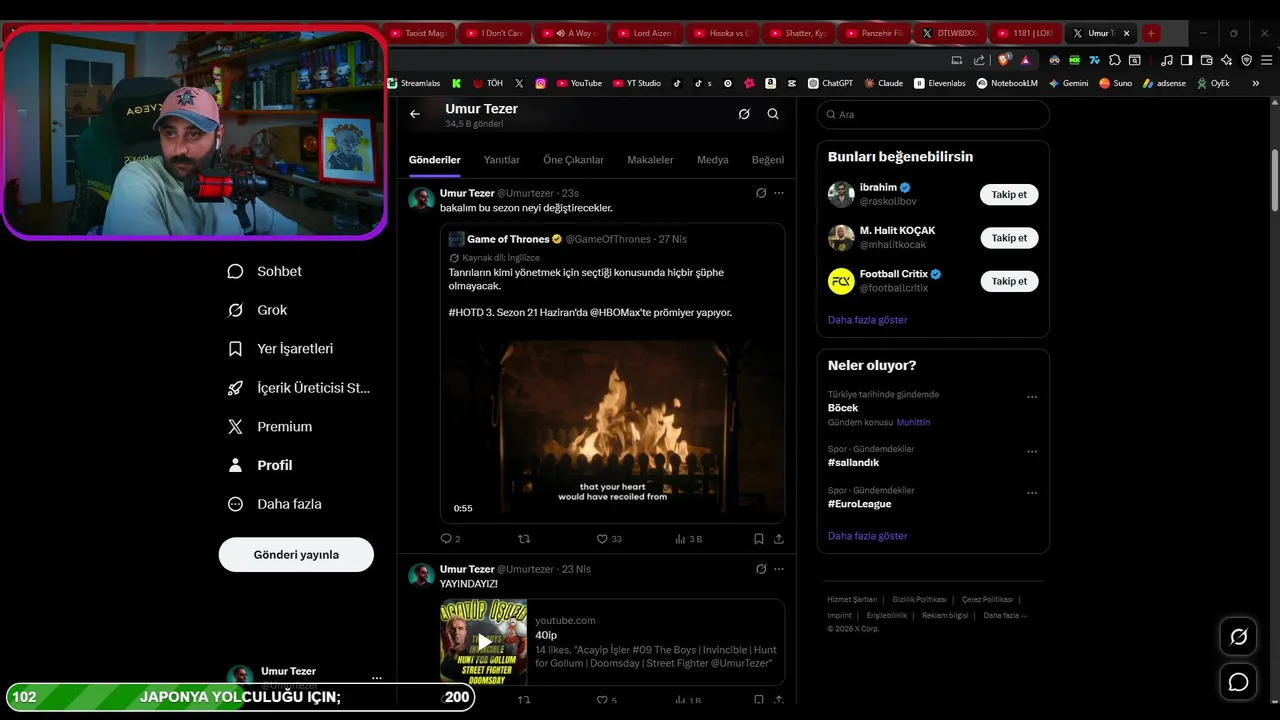Switch to the Öne Çıkanlar tab
The image size is (1280, 720).
point(573,160)
